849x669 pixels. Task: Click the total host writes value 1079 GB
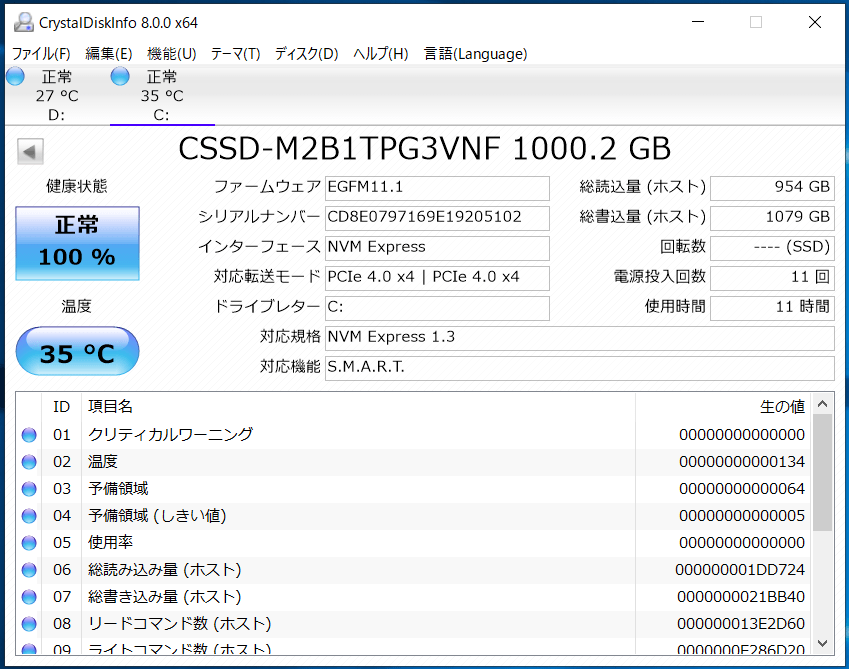click(x=772, y=218)
